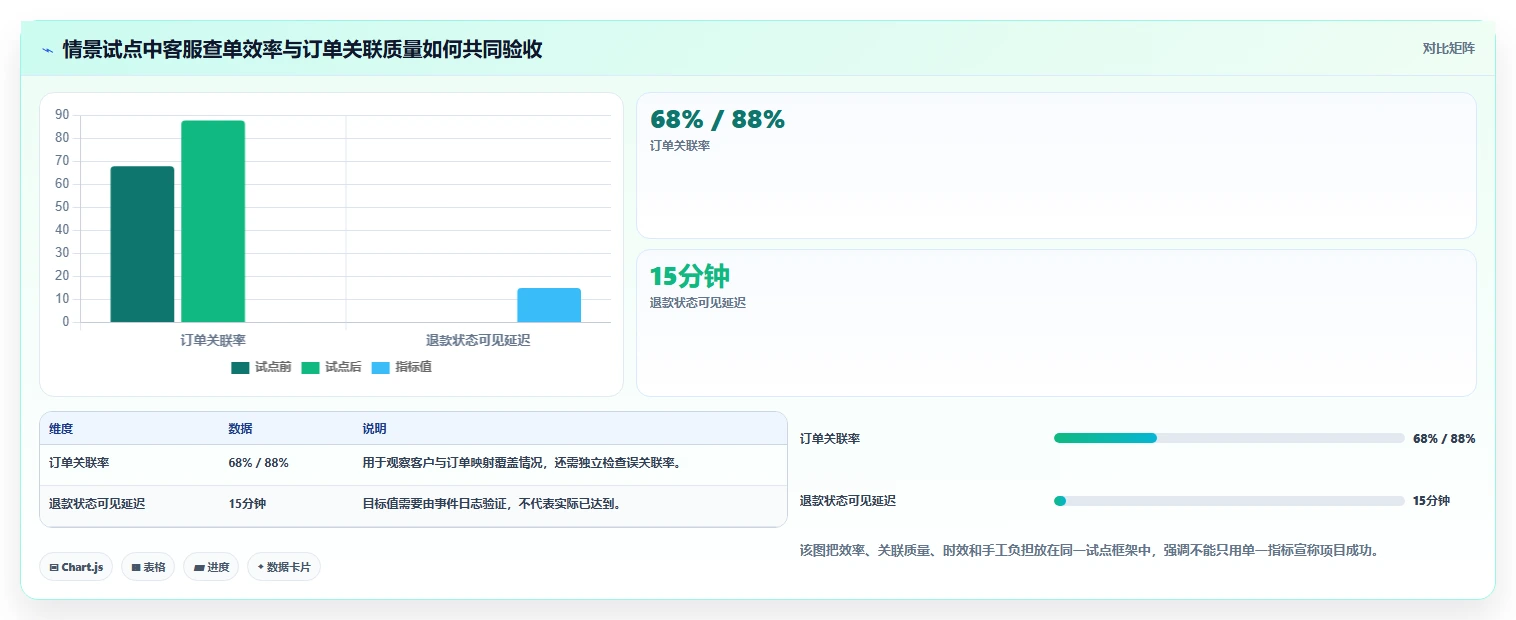Select the Chart.js tag chip

76,567
